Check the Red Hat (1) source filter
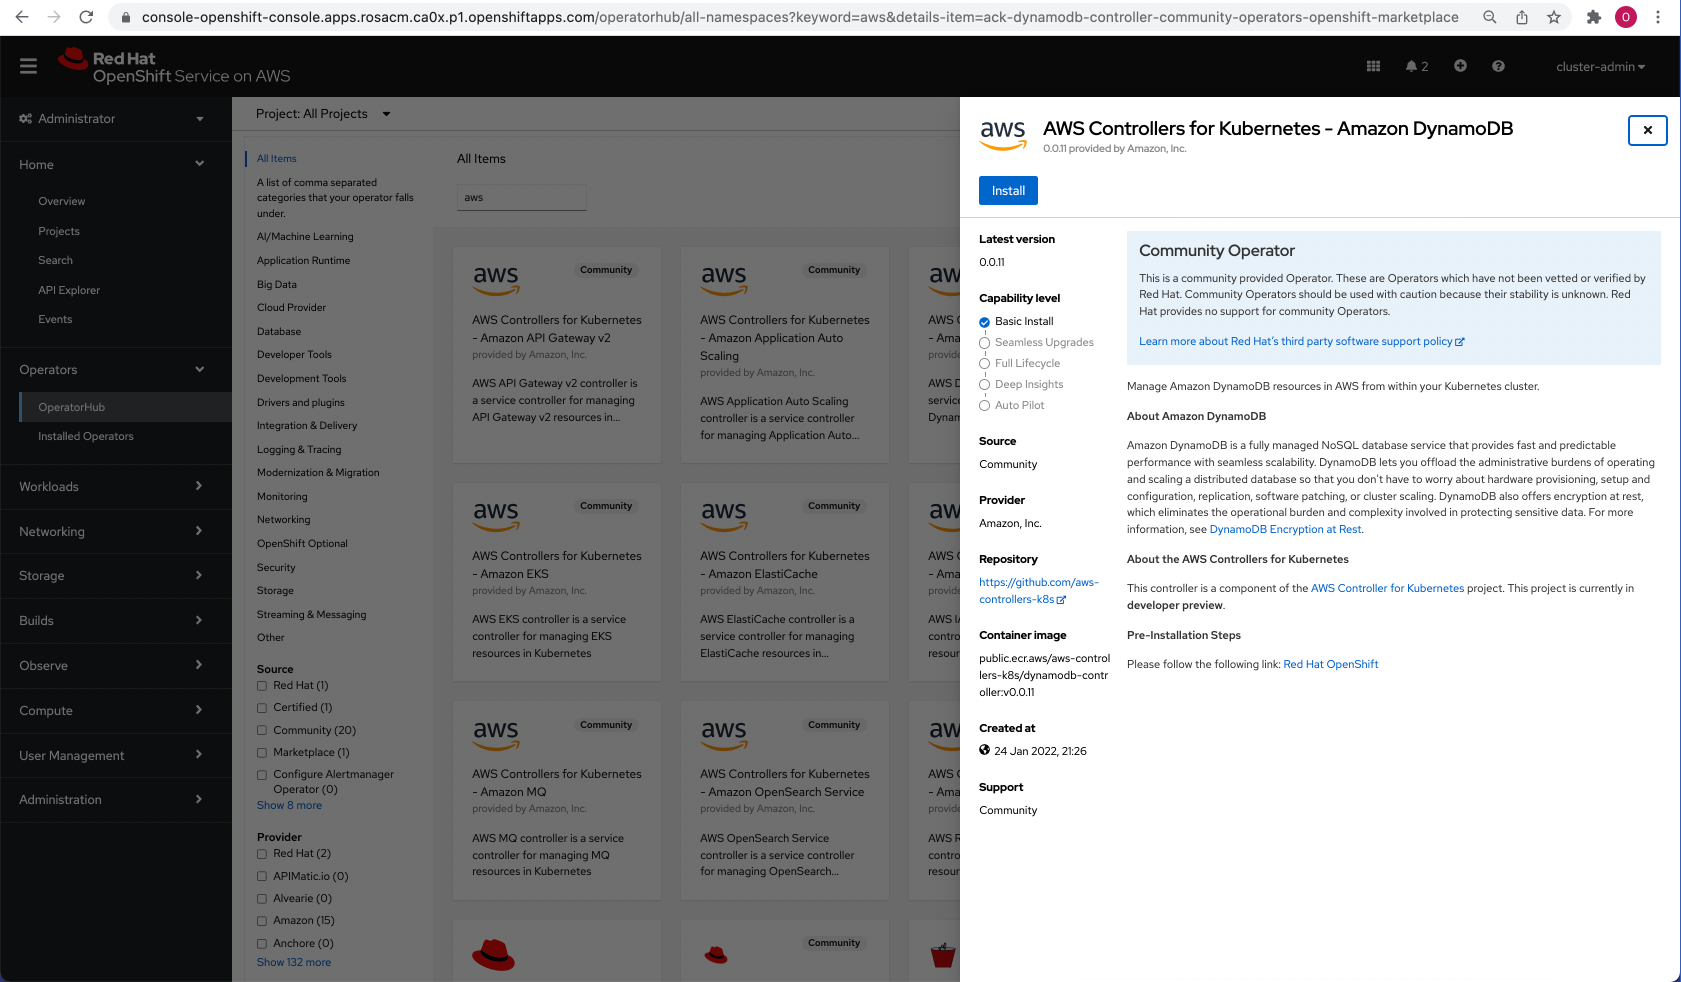The width and height of the screenshot is (1681, 982). click(x=262, y=686)
